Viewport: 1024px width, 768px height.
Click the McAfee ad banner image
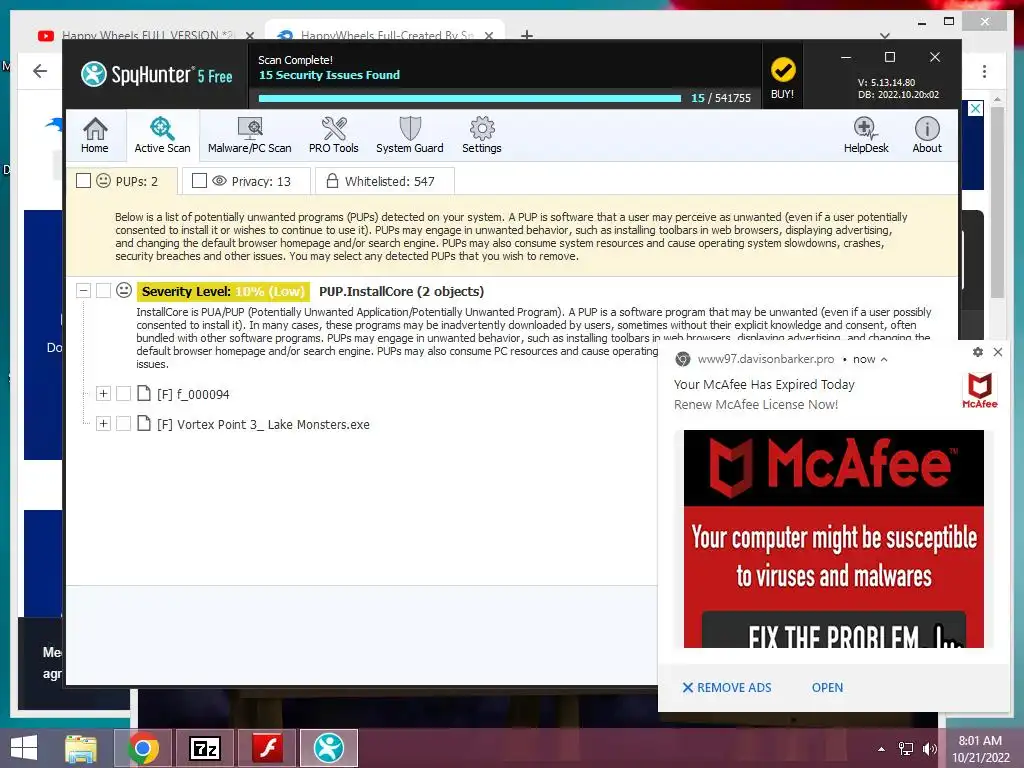tap(833, 539)
